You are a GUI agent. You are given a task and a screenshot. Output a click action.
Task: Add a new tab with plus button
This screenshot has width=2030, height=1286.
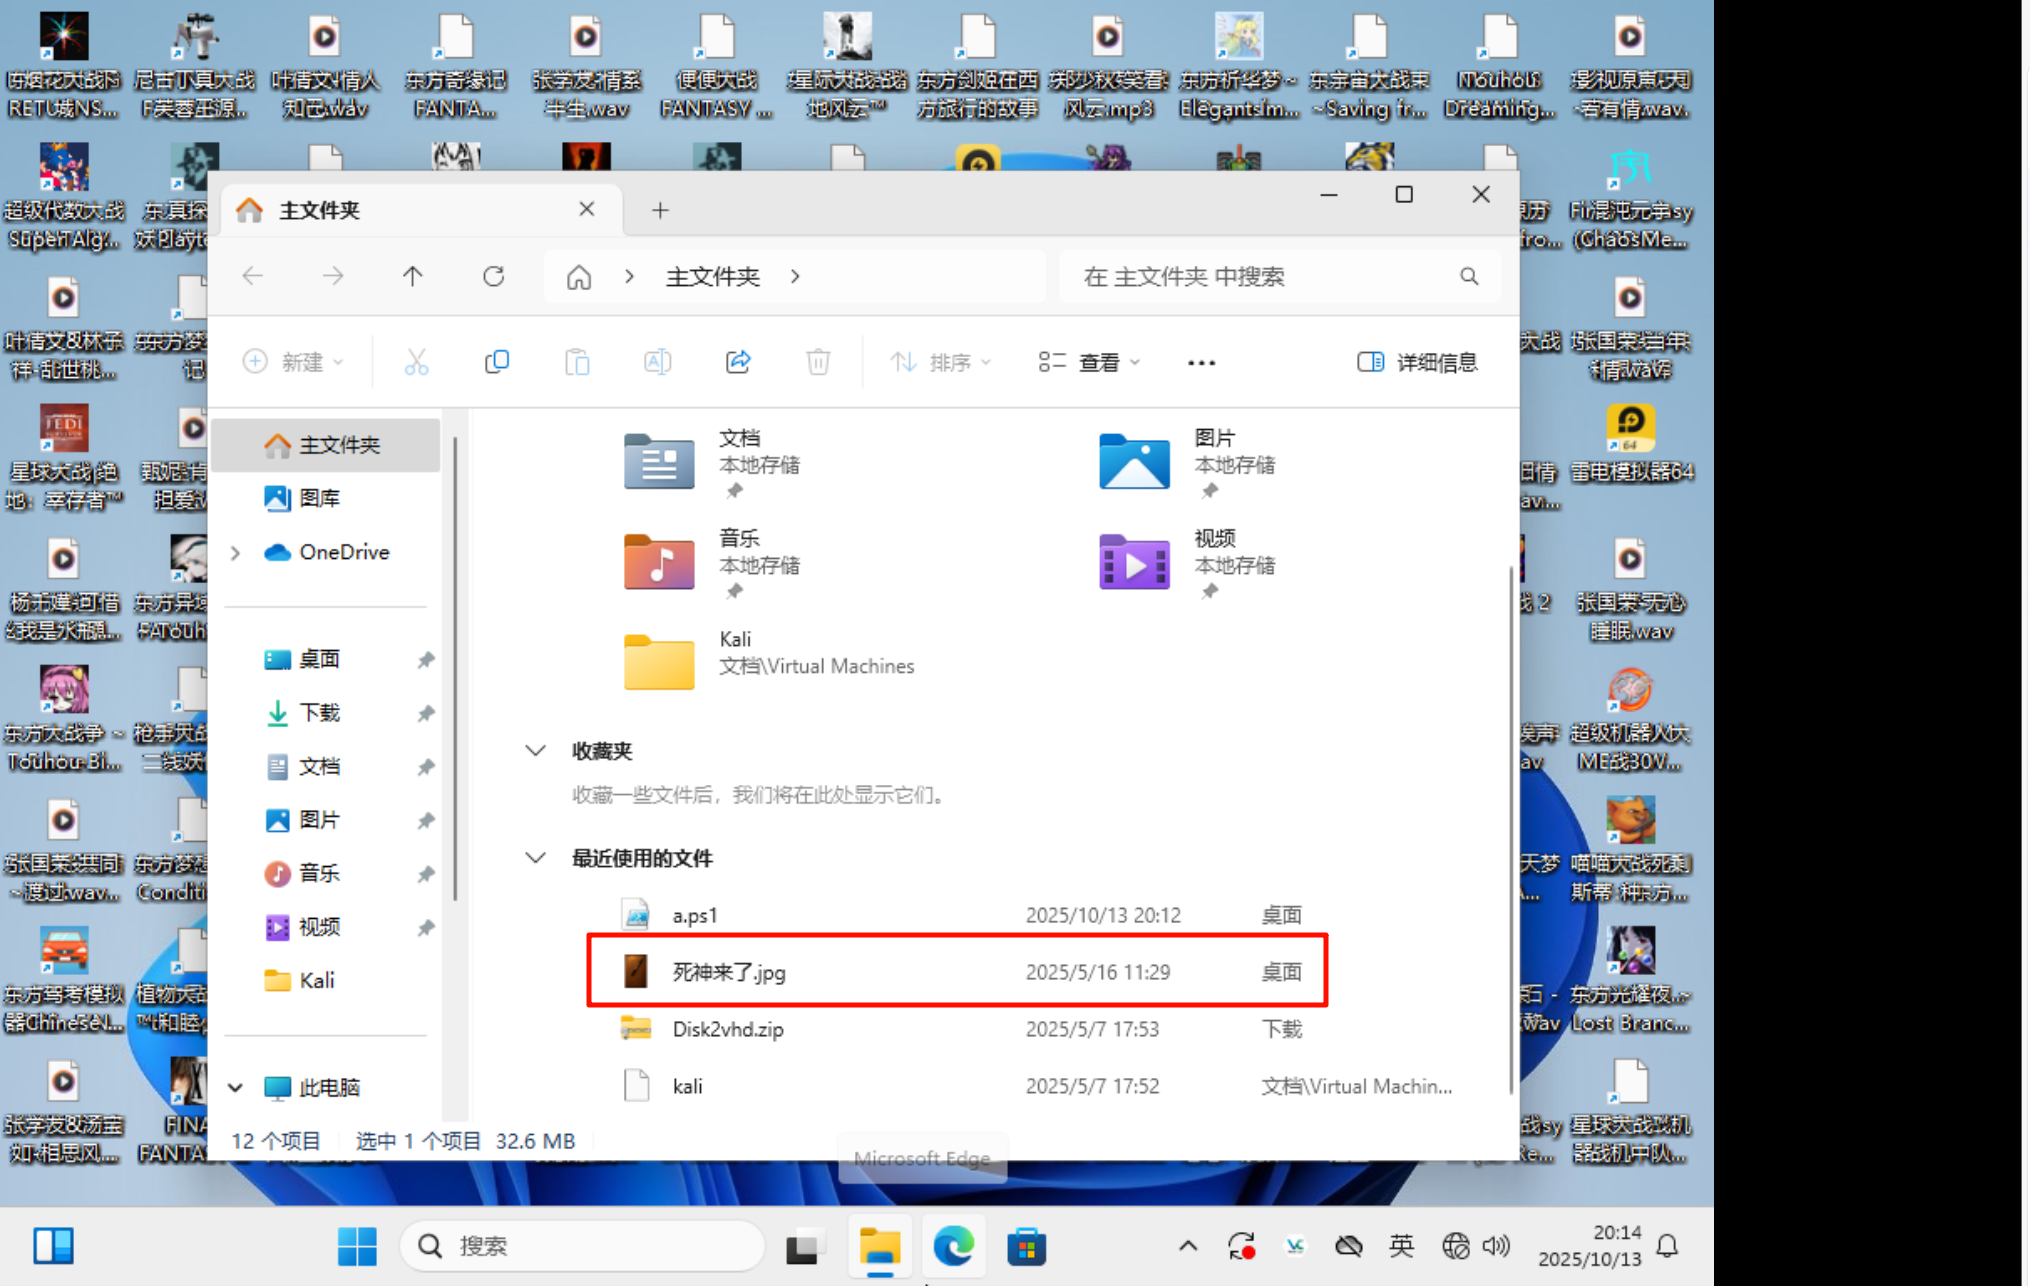click(x=660, y=210)
